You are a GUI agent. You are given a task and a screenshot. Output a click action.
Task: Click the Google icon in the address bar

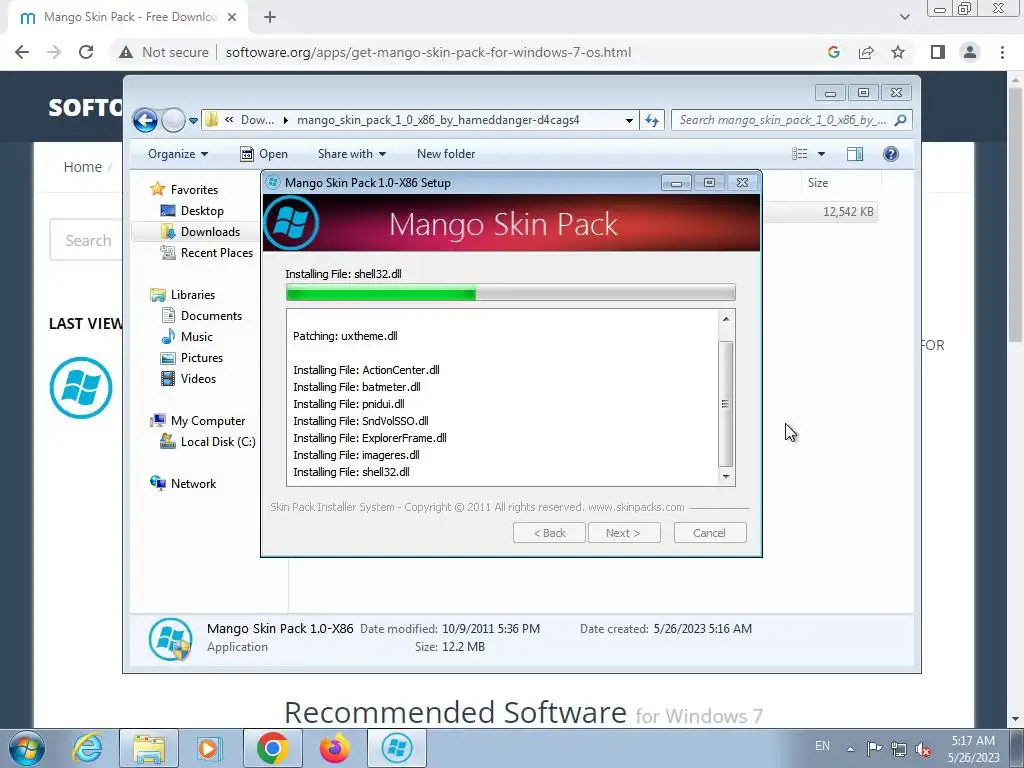coord(834,52)
